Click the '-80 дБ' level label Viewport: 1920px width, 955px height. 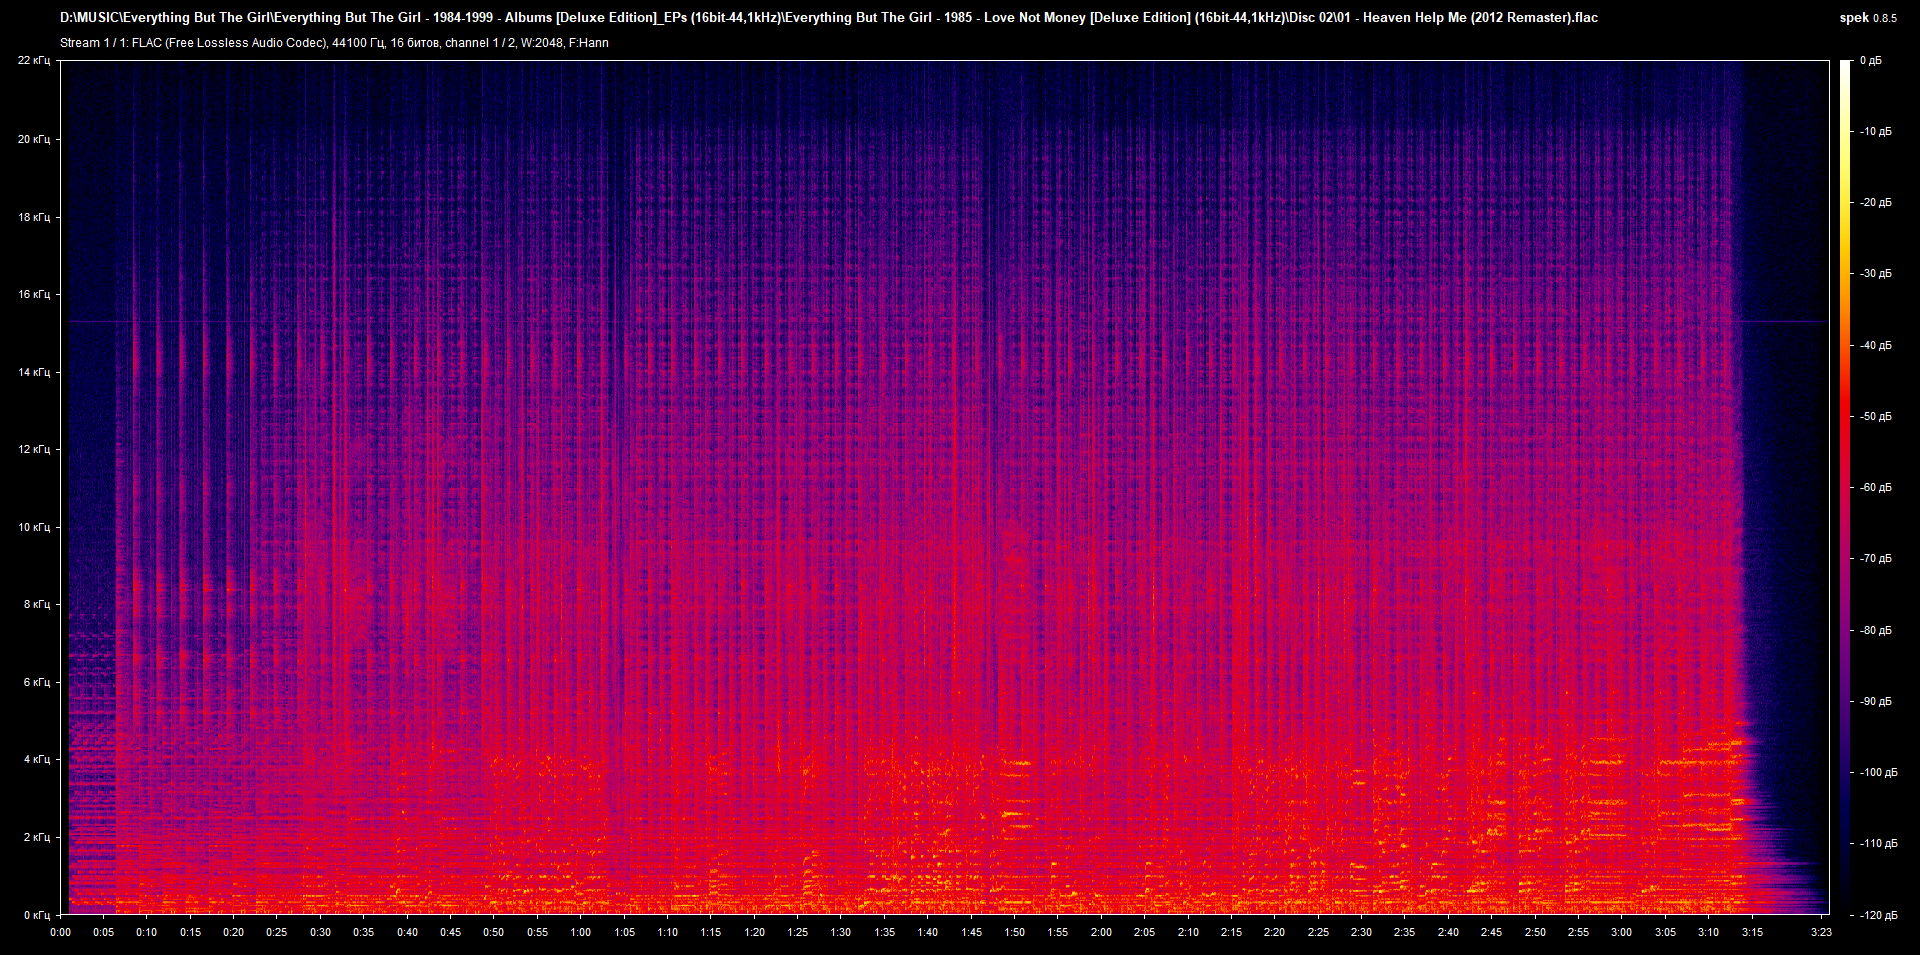point(1876,630)
